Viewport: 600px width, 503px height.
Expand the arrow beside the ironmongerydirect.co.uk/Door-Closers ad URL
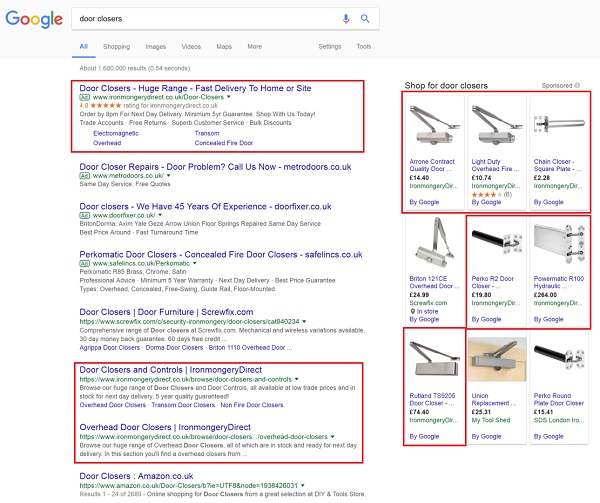227,97
